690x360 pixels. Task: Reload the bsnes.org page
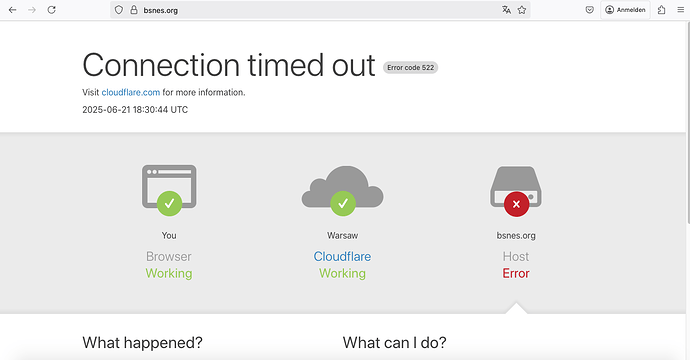coord(51,10)
